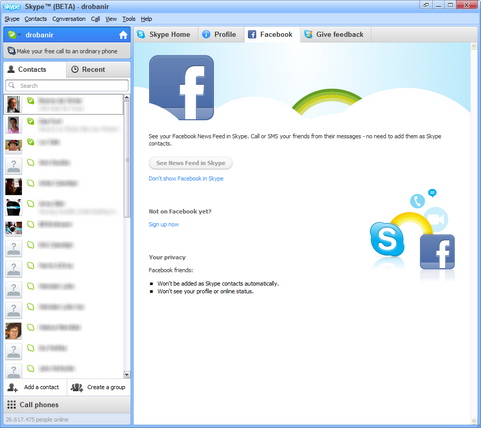Click the black cartoon avatar contact
481x428 pixels.
14,207
